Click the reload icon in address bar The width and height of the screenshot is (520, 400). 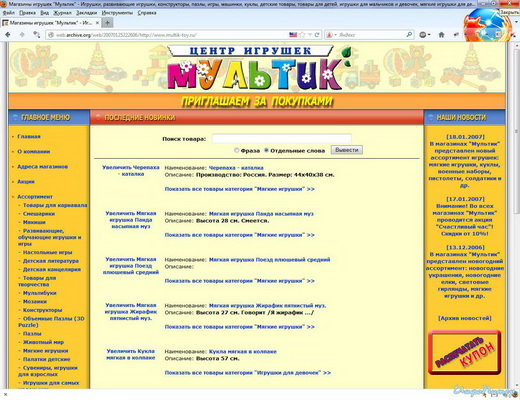tap(317, 35)
